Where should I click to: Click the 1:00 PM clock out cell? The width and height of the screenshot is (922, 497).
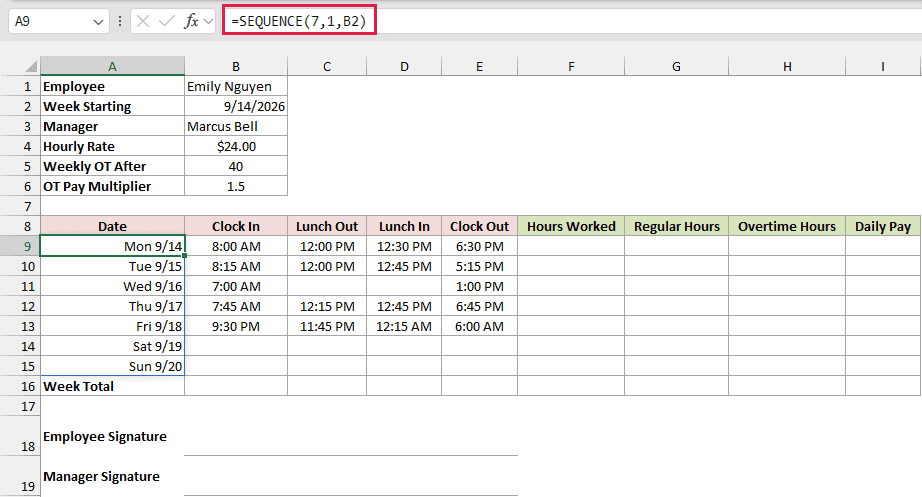pos(479,286)
